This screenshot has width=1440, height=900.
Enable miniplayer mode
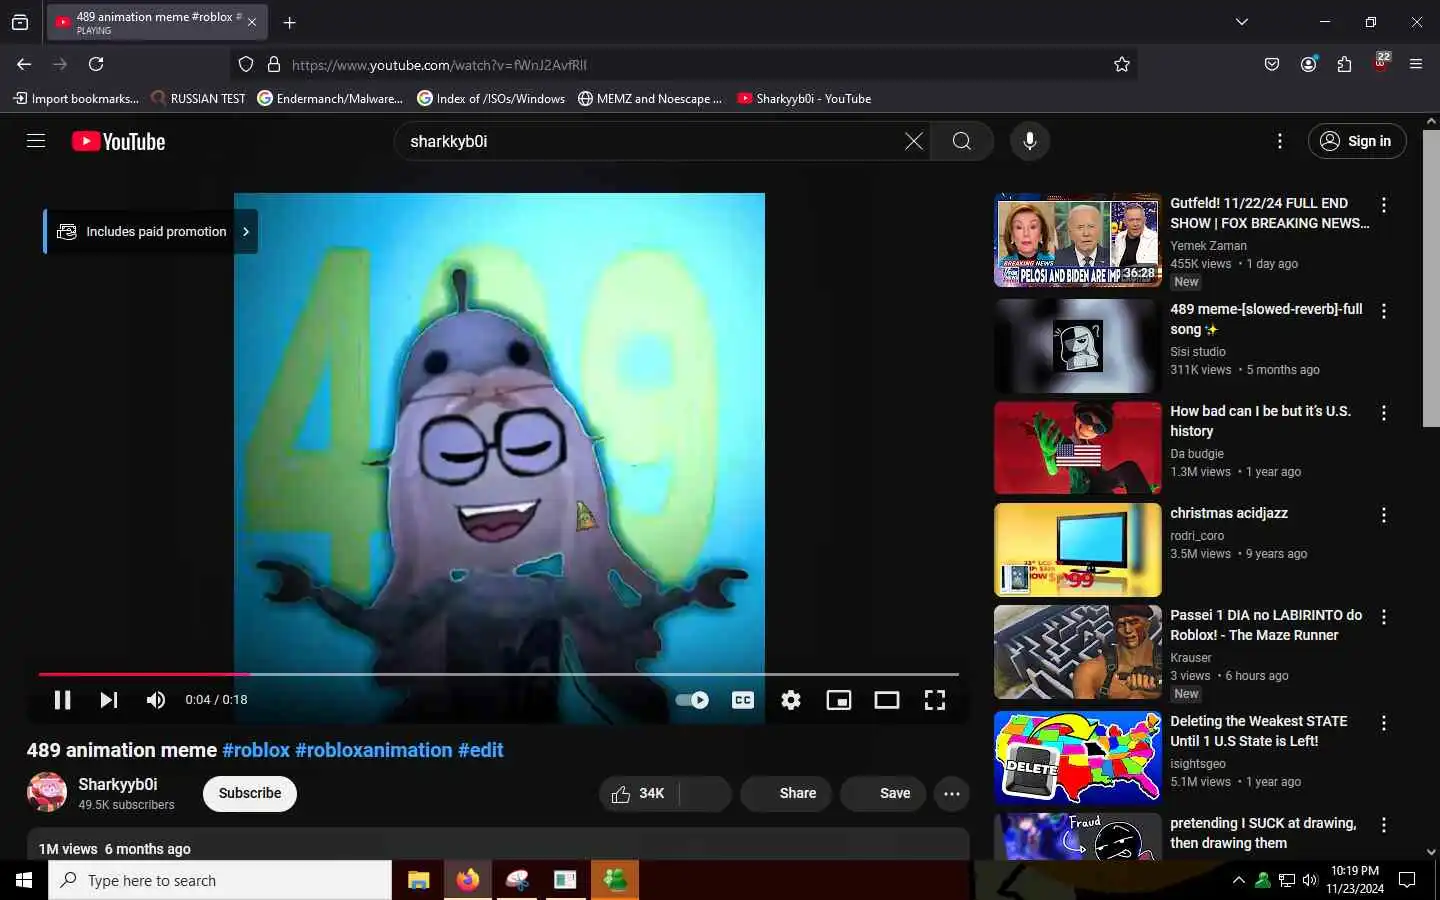[x=839, y=700]
